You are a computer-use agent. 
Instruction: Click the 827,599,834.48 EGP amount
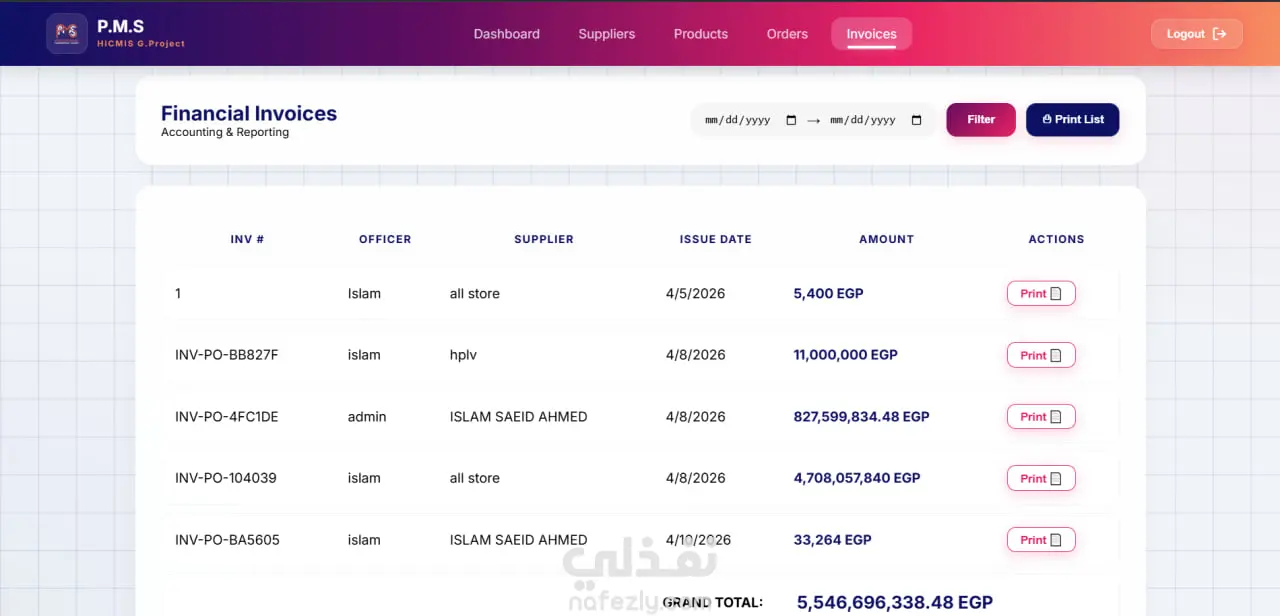[862, 417]
